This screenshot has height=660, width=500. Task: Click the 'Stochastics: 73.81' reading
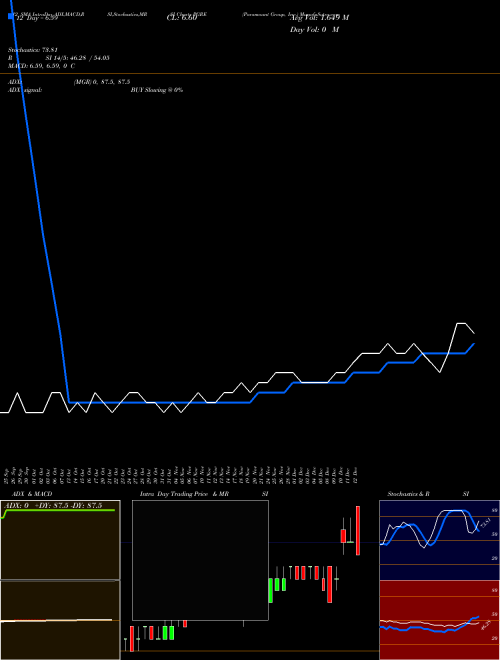(33, 50)
